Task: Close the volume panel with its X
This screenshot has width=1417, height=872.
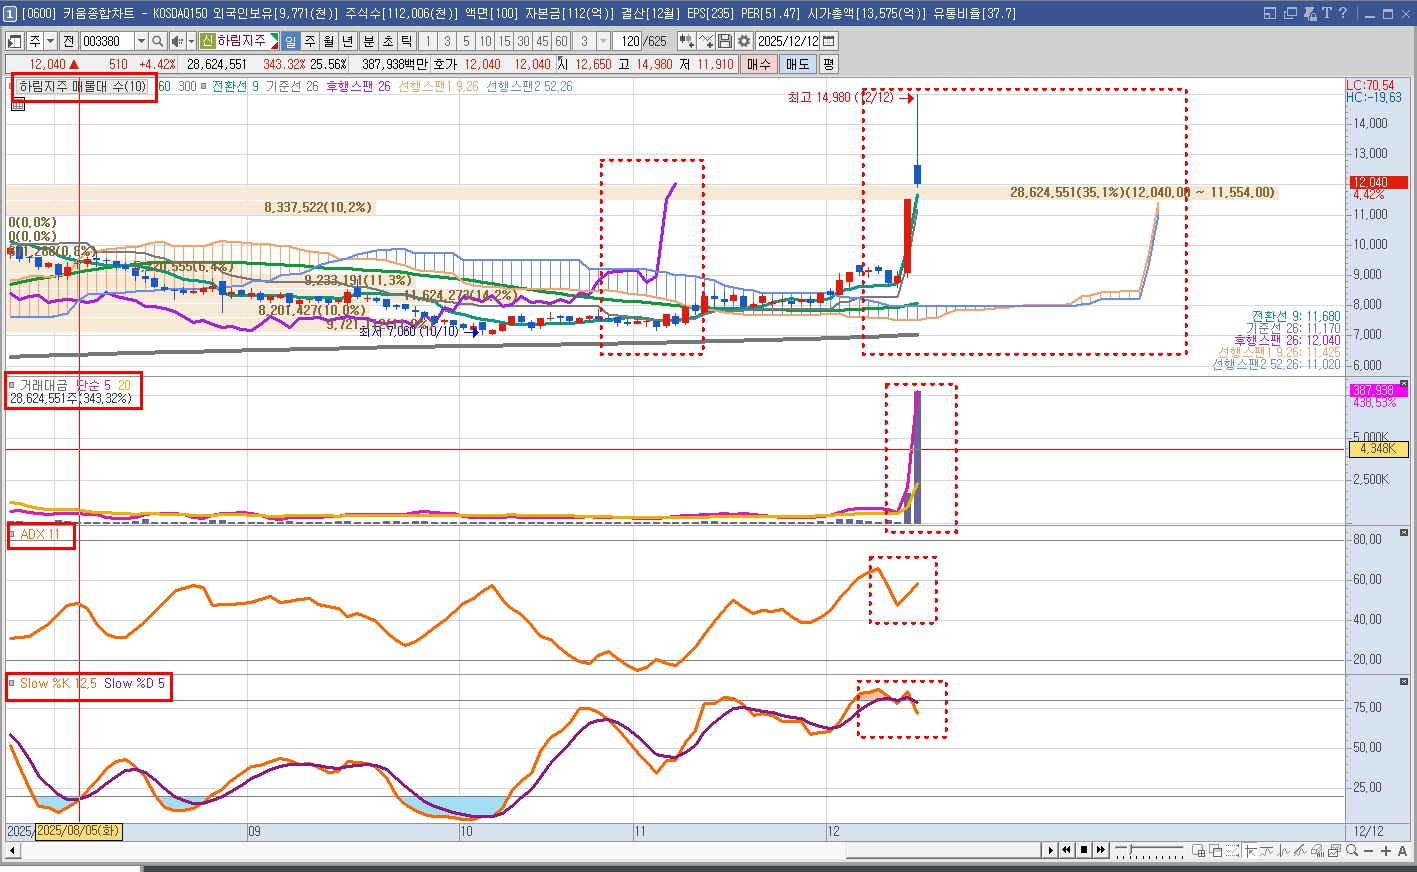Action: coord(1403,384)
